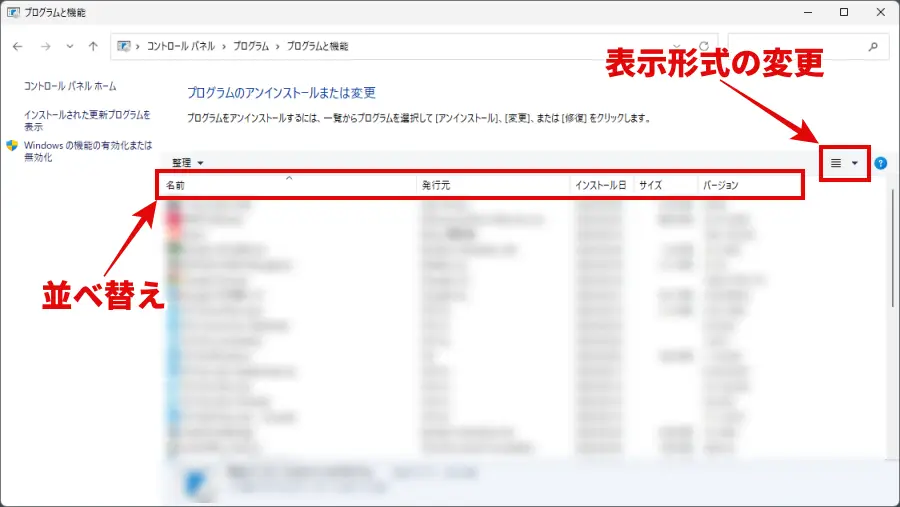The width and height of the screenshot is (900, 507).
Task: Click the vertical scrollbar of the list
Action: tap(893, 247)
